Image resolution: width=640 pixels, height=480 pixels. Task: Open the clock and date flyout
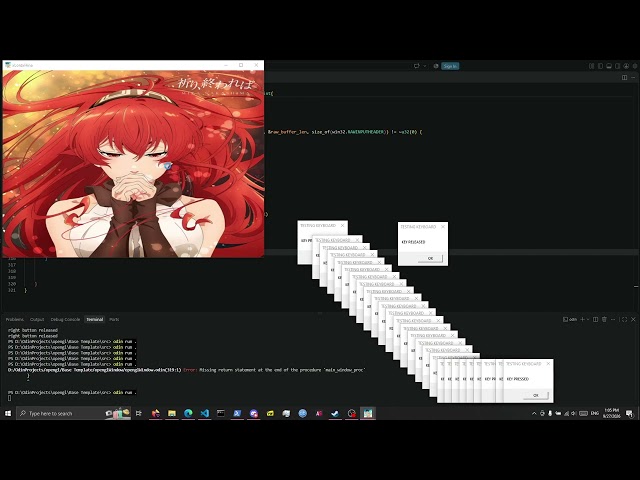coord(611,413)
